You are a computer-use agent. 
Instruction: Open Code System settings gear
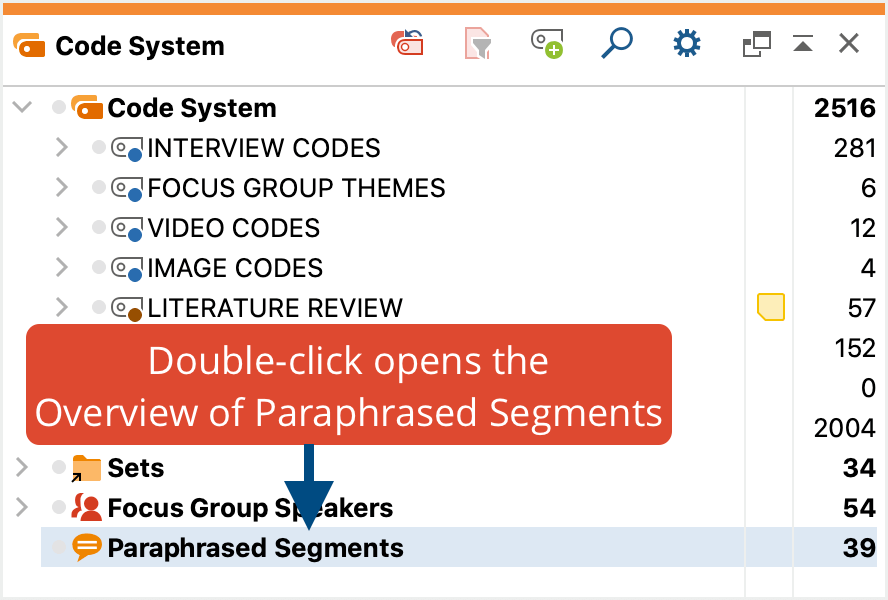686,44
